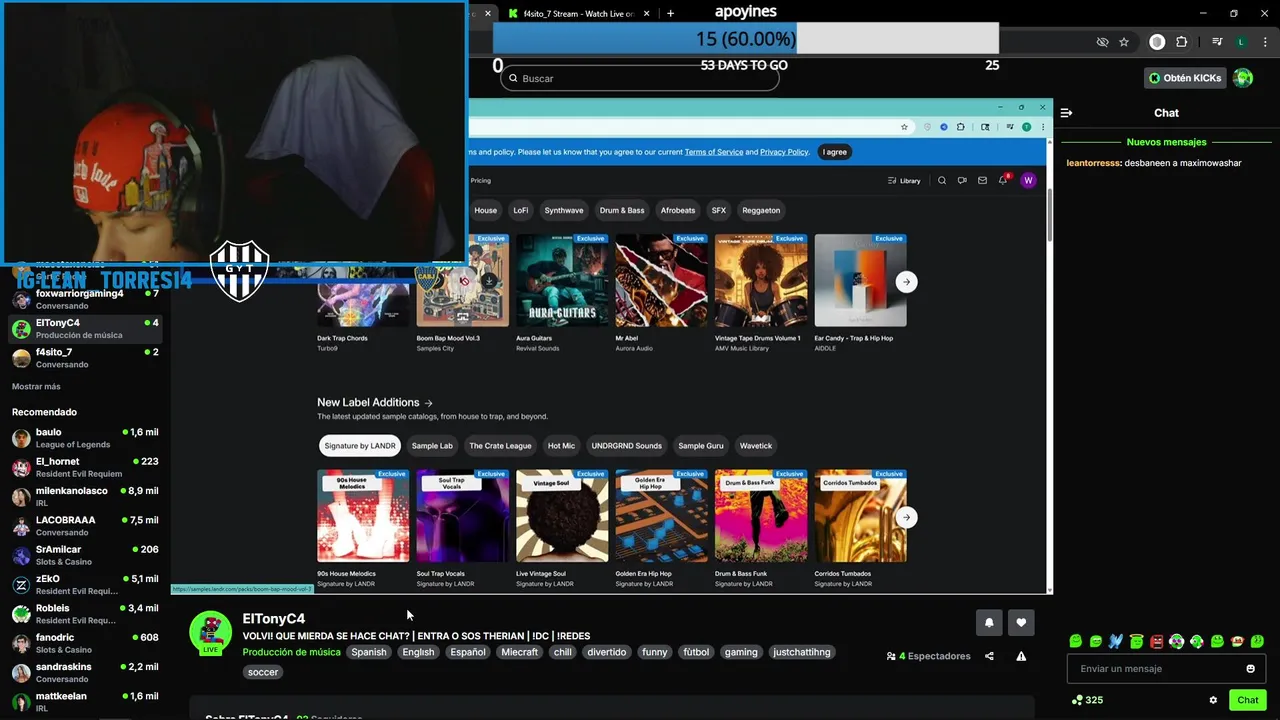Click the Buscar search field
Screen dimensions: 1280x720
pos(639,78)
